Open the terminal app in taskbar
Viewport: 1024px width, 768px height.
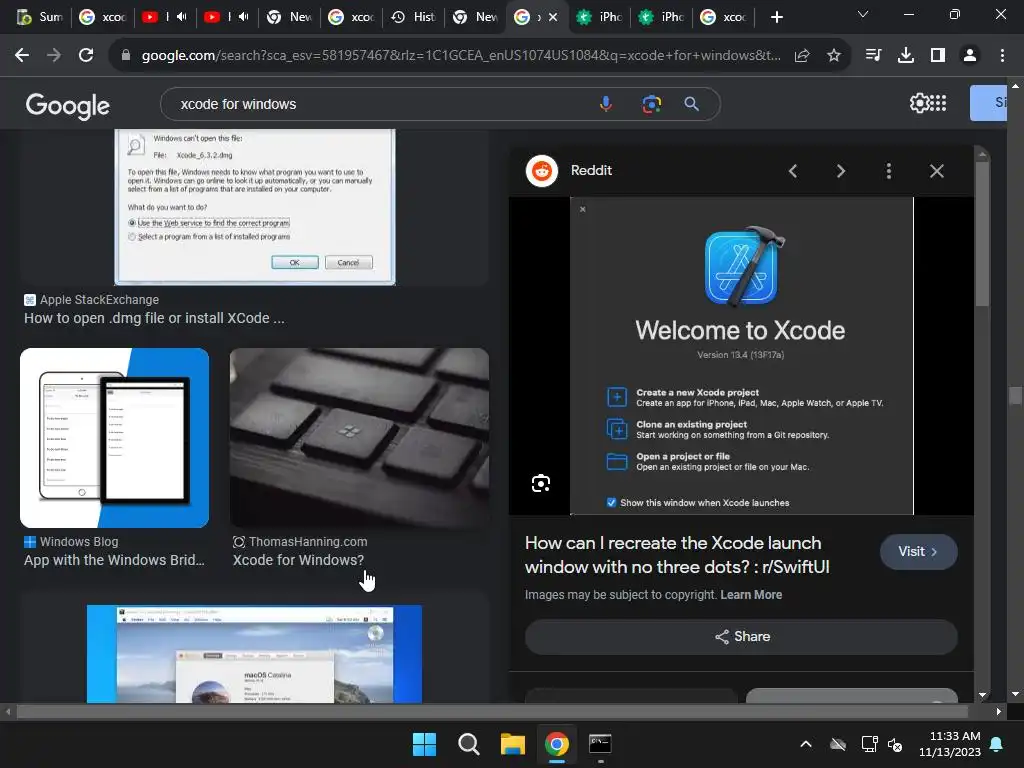[600, 744]
